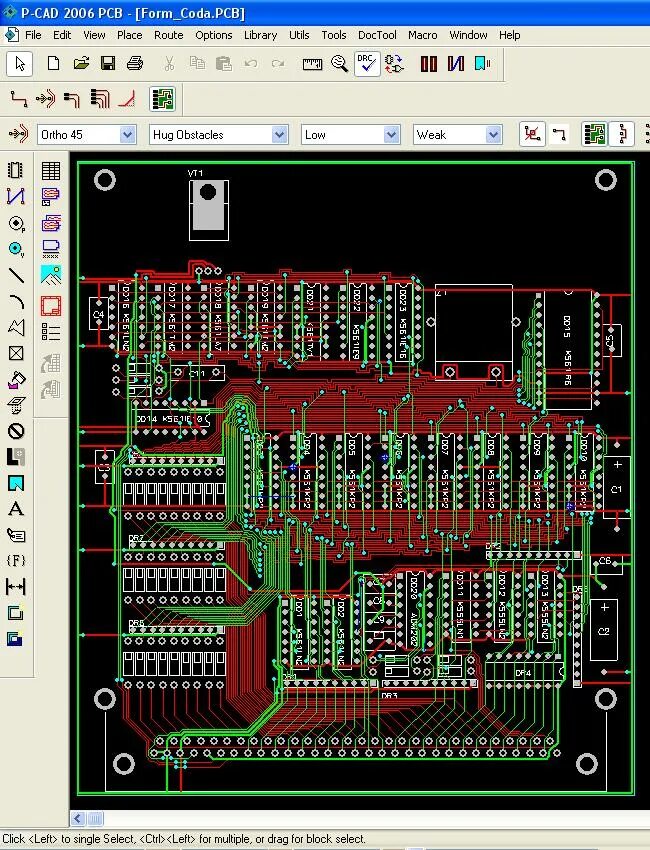Image resolution: width=650 pixels, height=850 pixels.
Task: Open the File menu
Action: coord(33,35)
